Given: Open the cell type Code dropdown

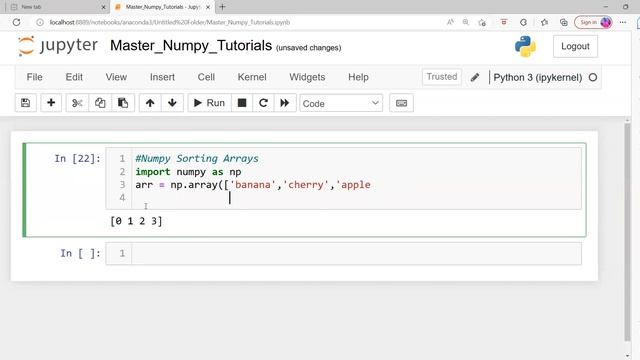Looking at the screenshot, I should click(x=341, y=103).
